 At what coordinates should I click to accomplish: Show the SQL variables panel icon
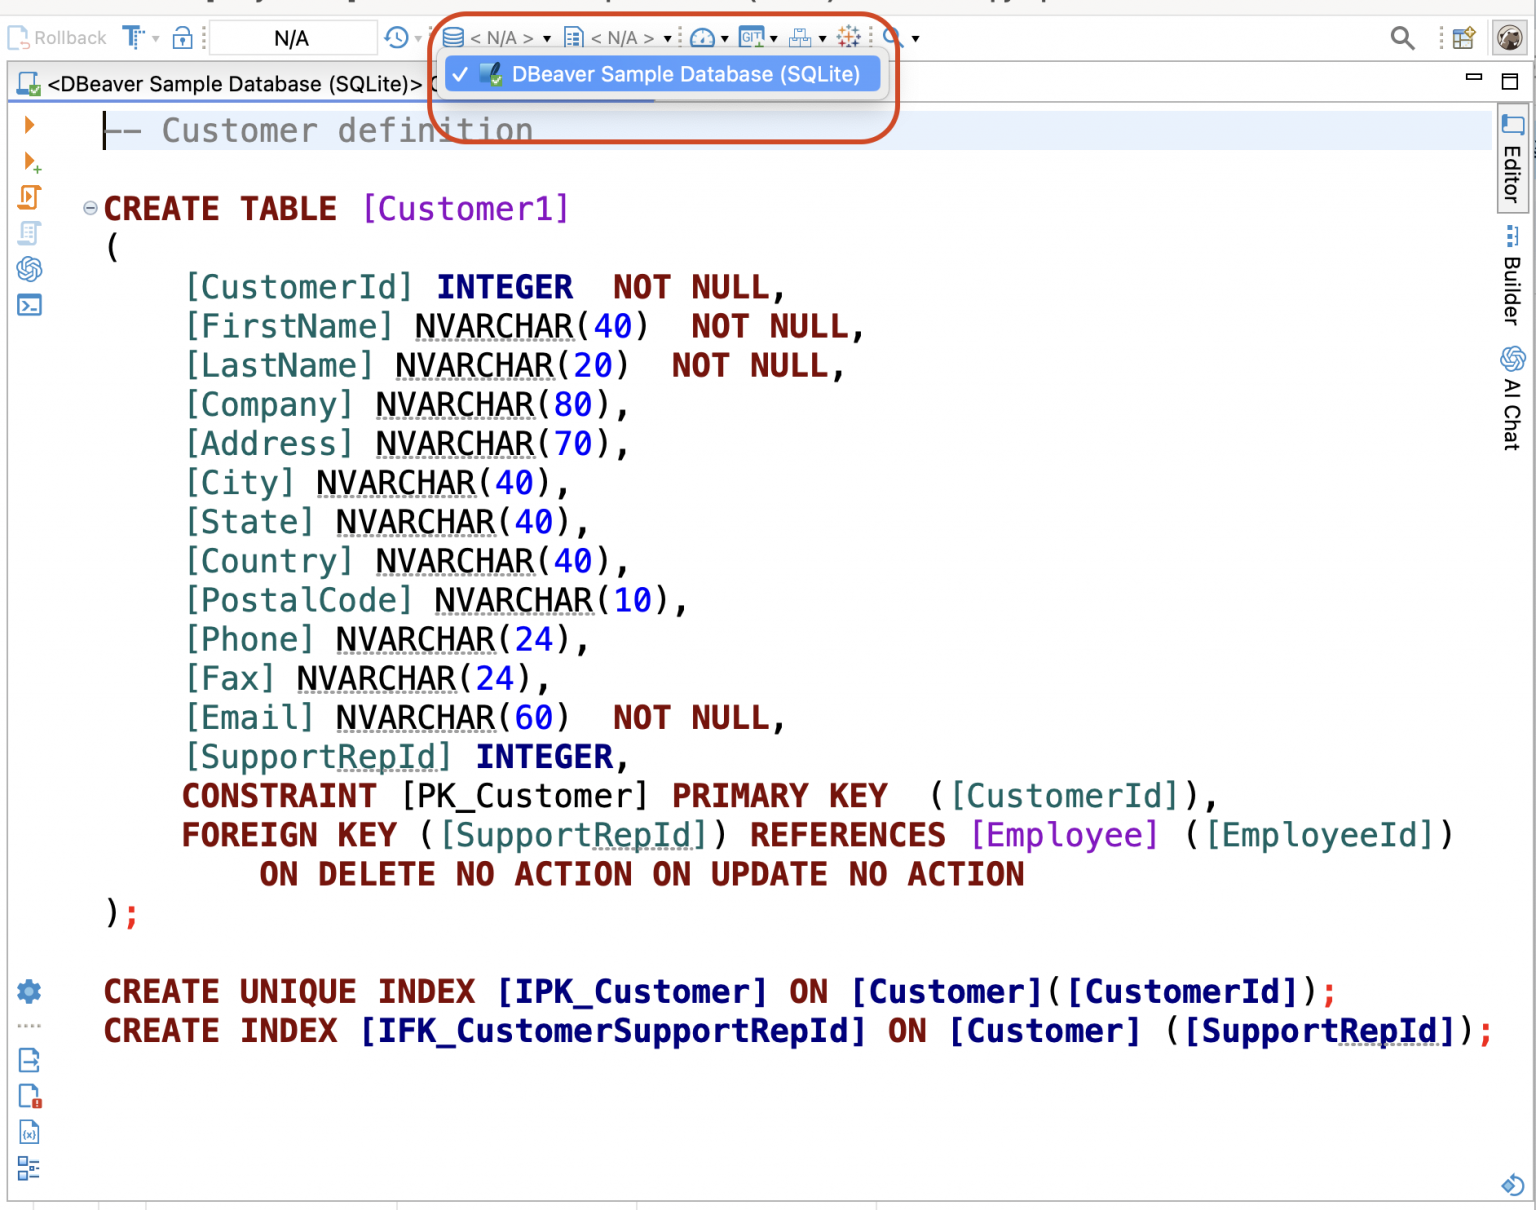[29, 1132]
